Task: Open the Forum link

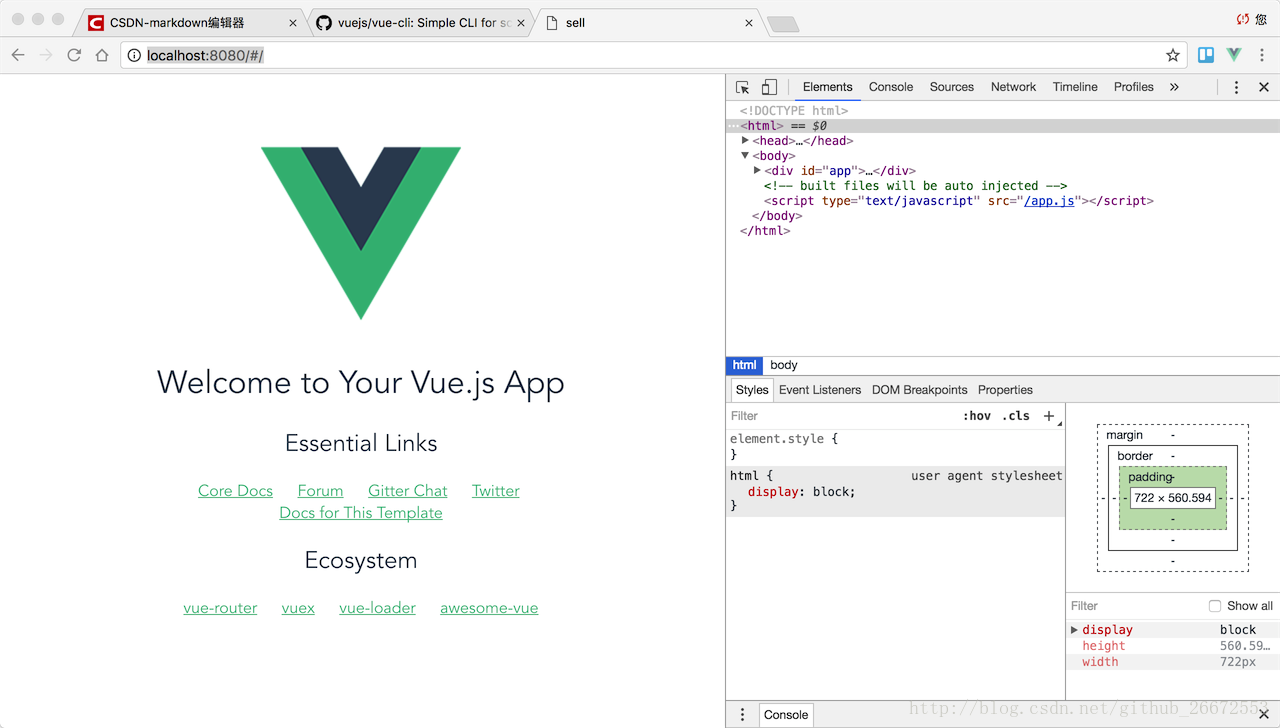Action: click(320, 491)
